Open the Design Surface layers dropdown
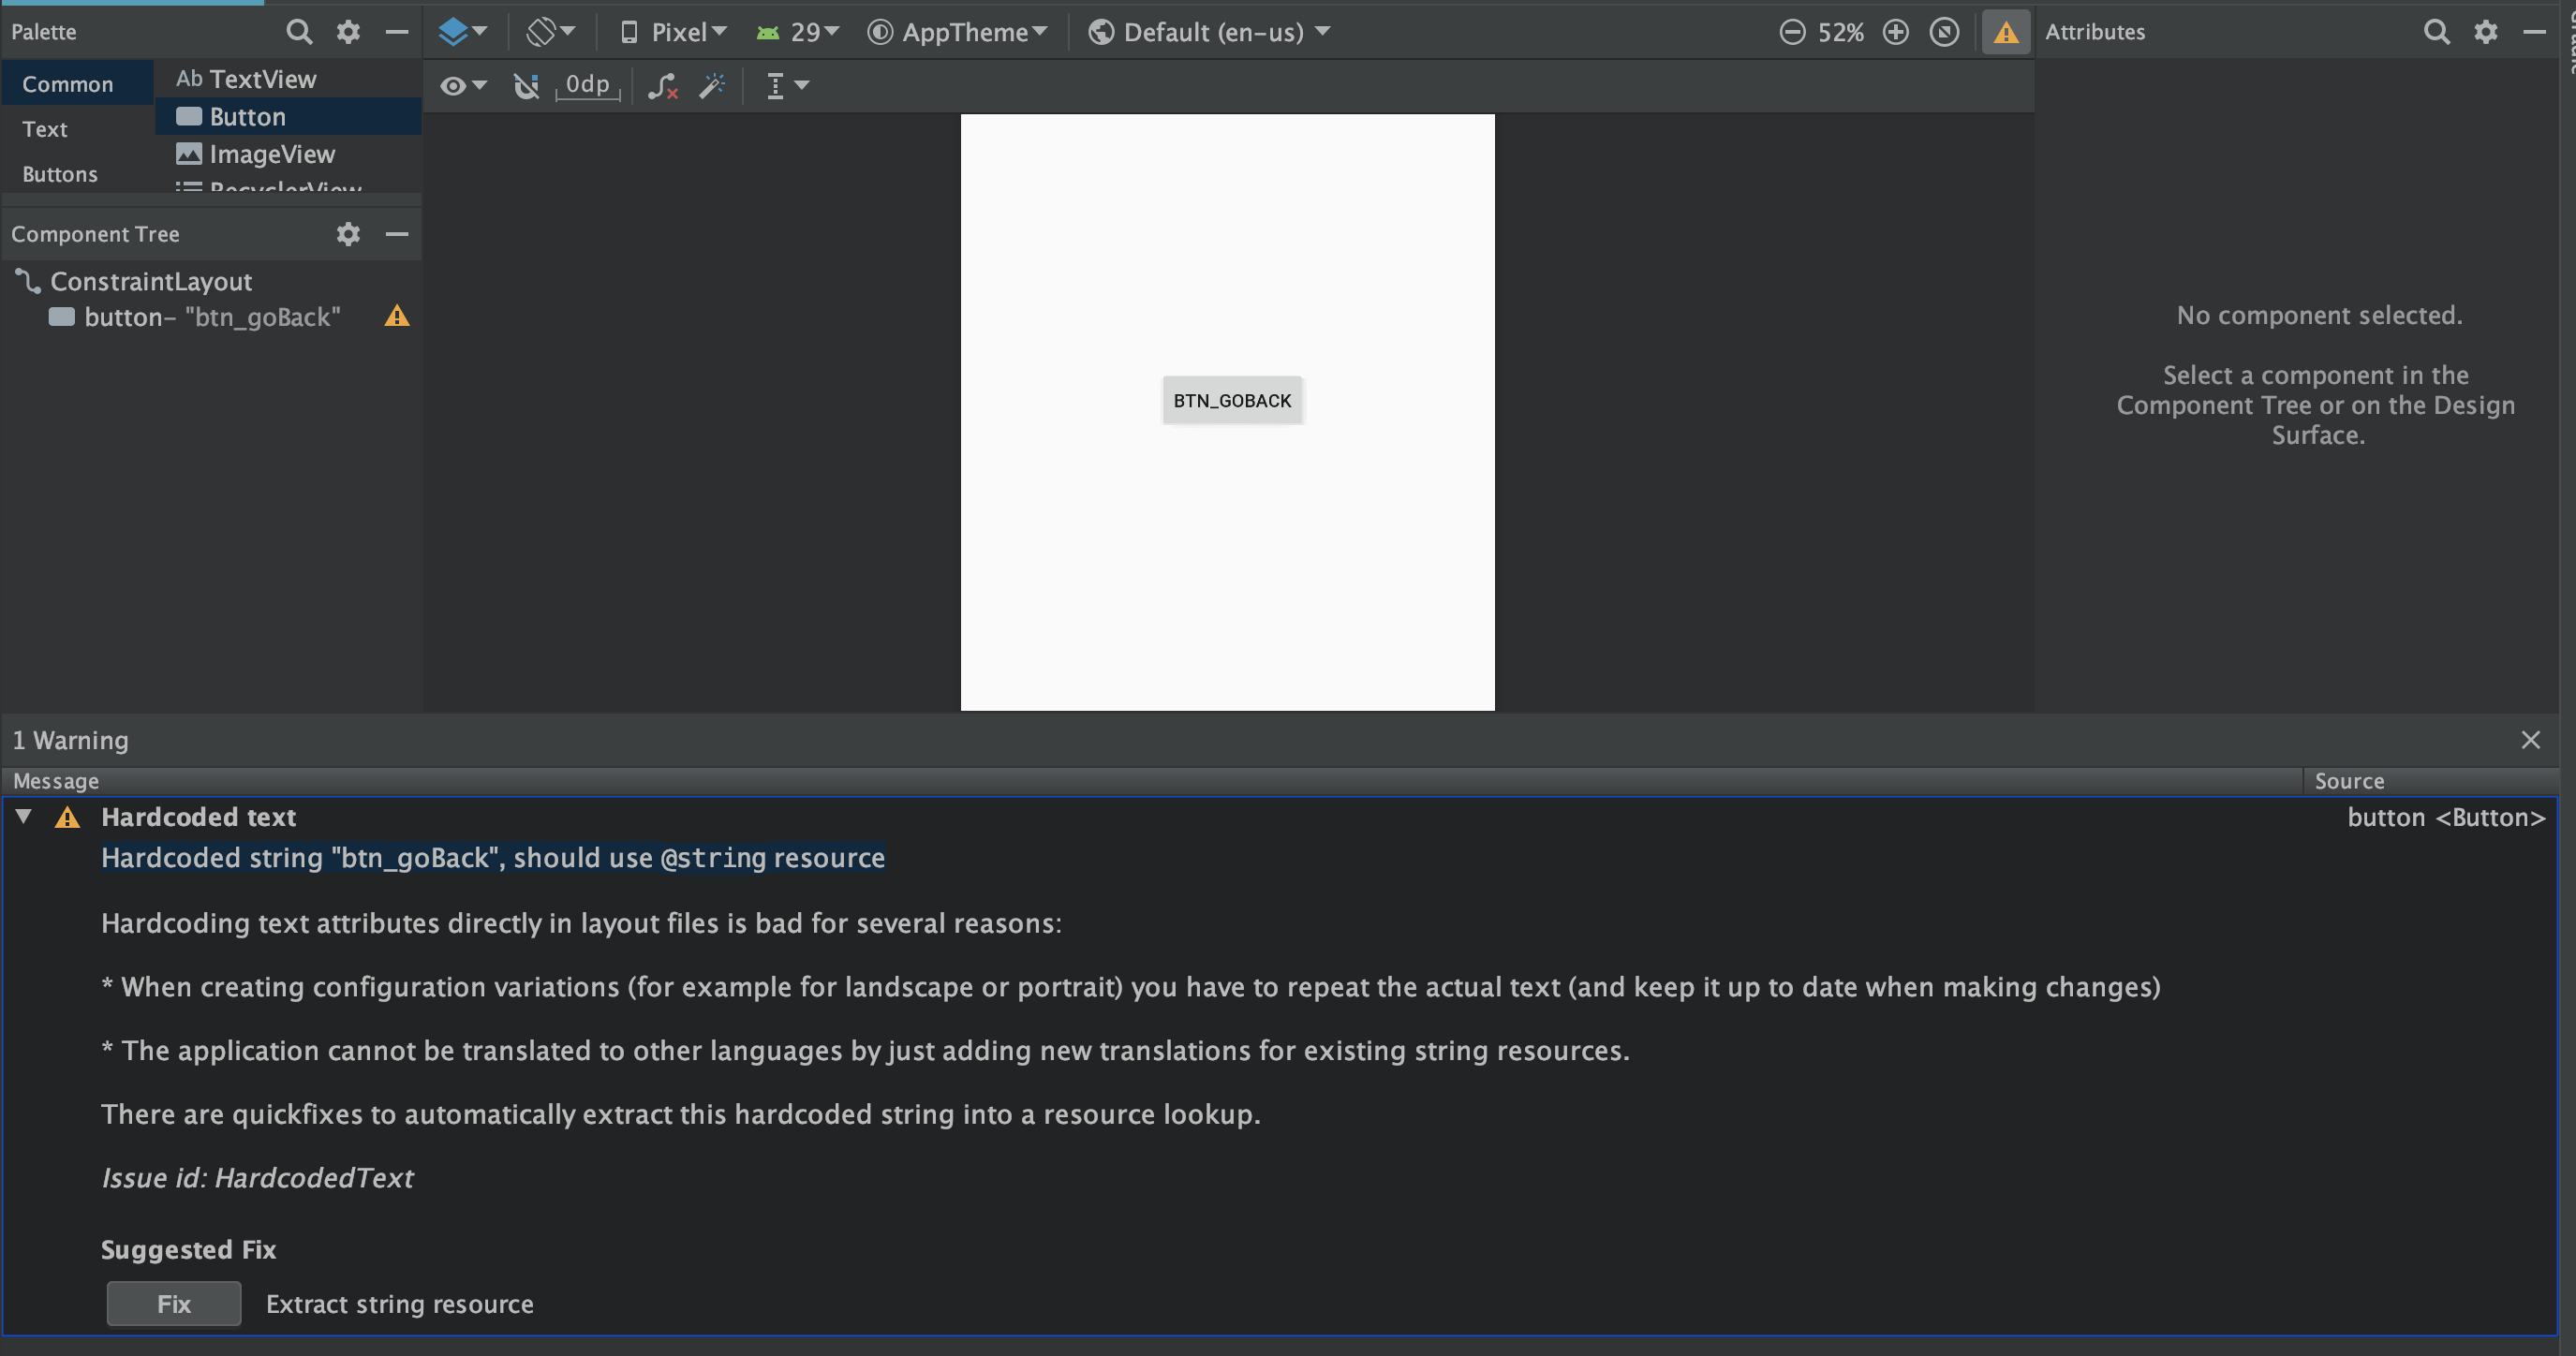 tap(462, 32)
